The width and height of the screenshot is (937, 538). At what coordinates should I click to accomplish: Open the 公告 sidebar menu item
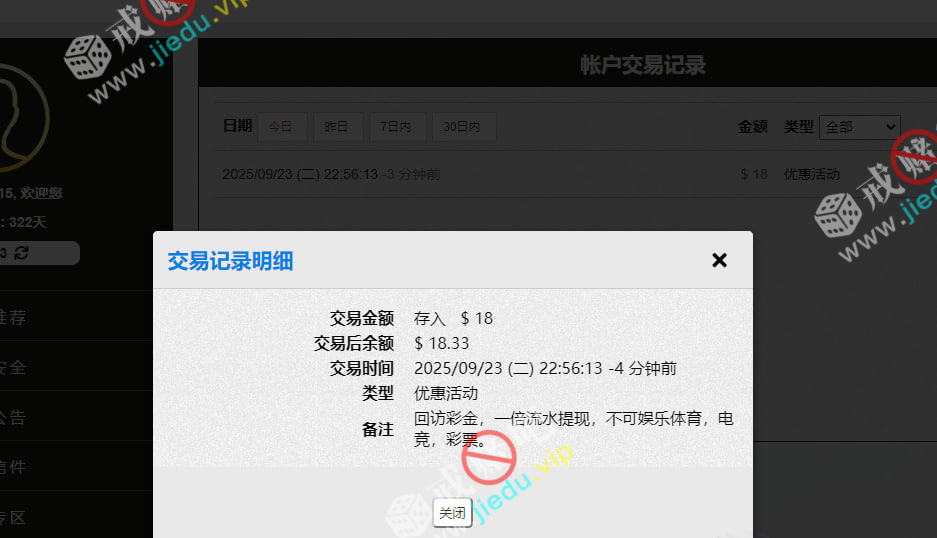coord(13,417)
